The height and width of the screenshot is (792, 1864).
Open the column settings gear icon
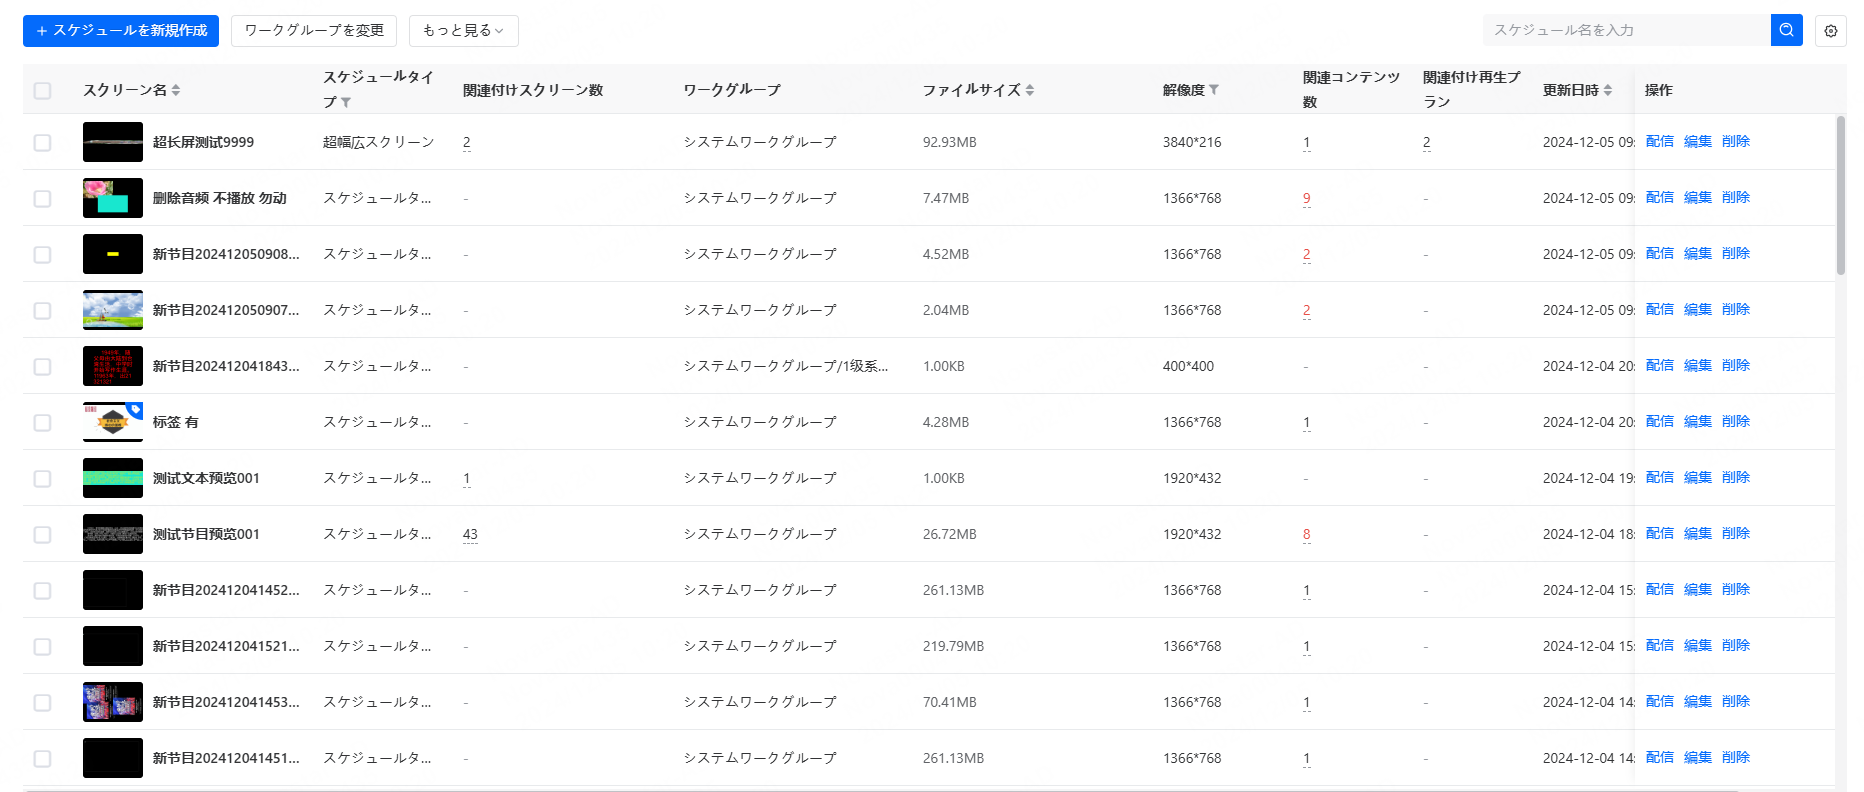click(x=1830, y=31)
